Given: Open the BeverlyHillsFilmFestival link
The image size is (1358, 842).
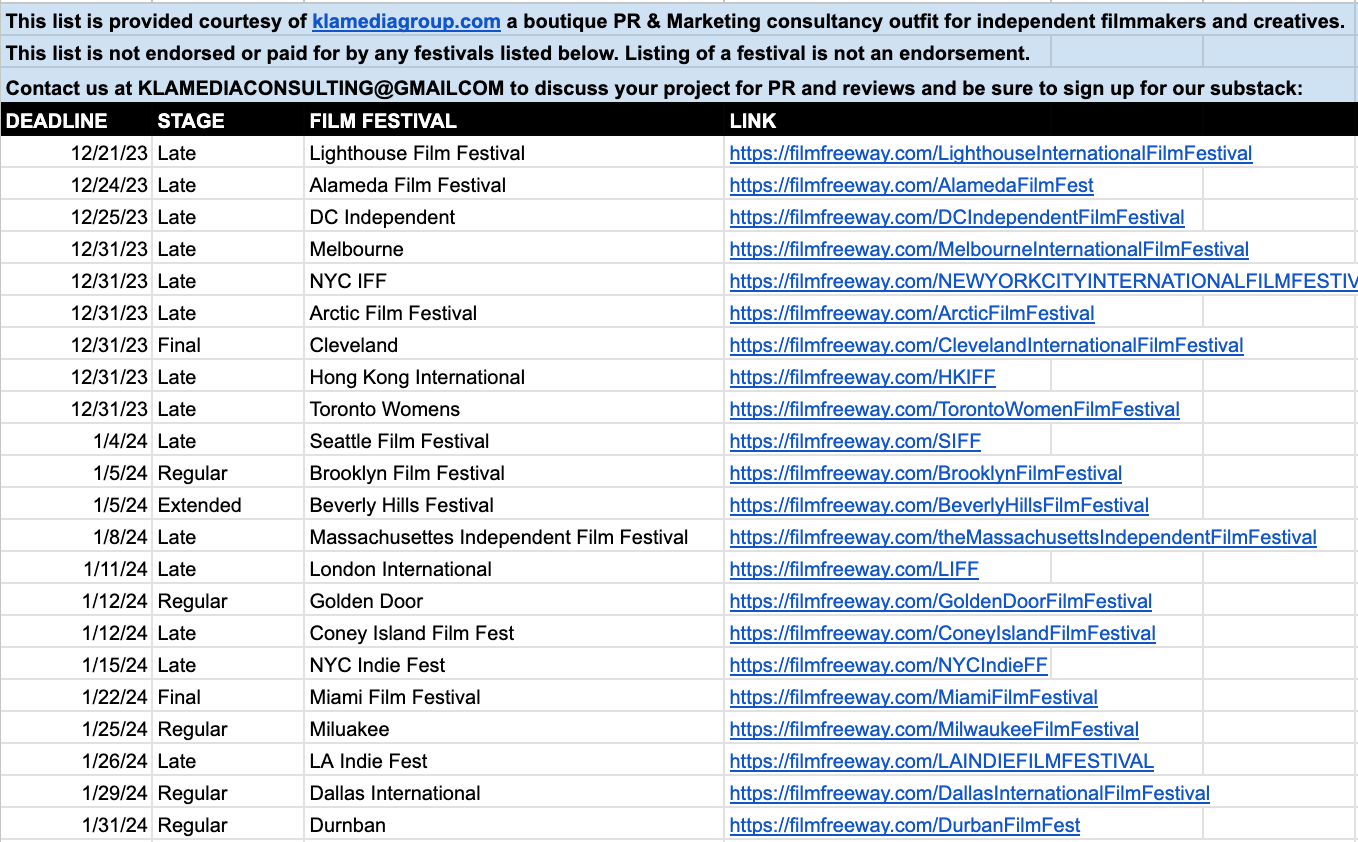Looking at the screenshot, I should coord(939,505).
